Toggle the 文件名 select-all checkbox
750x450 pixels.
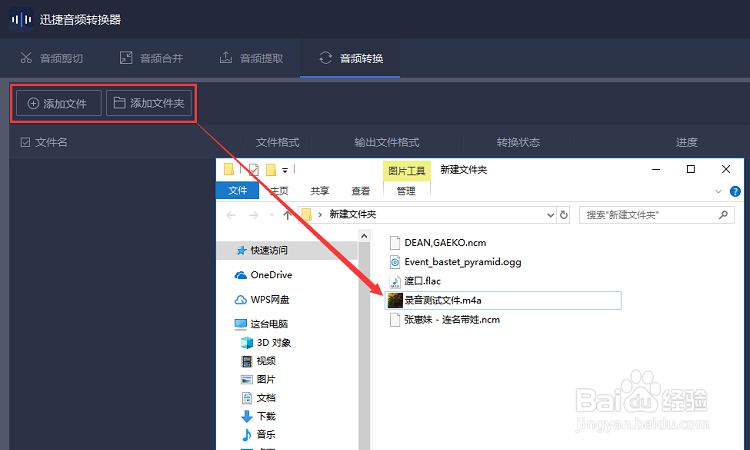coord(25,142)
